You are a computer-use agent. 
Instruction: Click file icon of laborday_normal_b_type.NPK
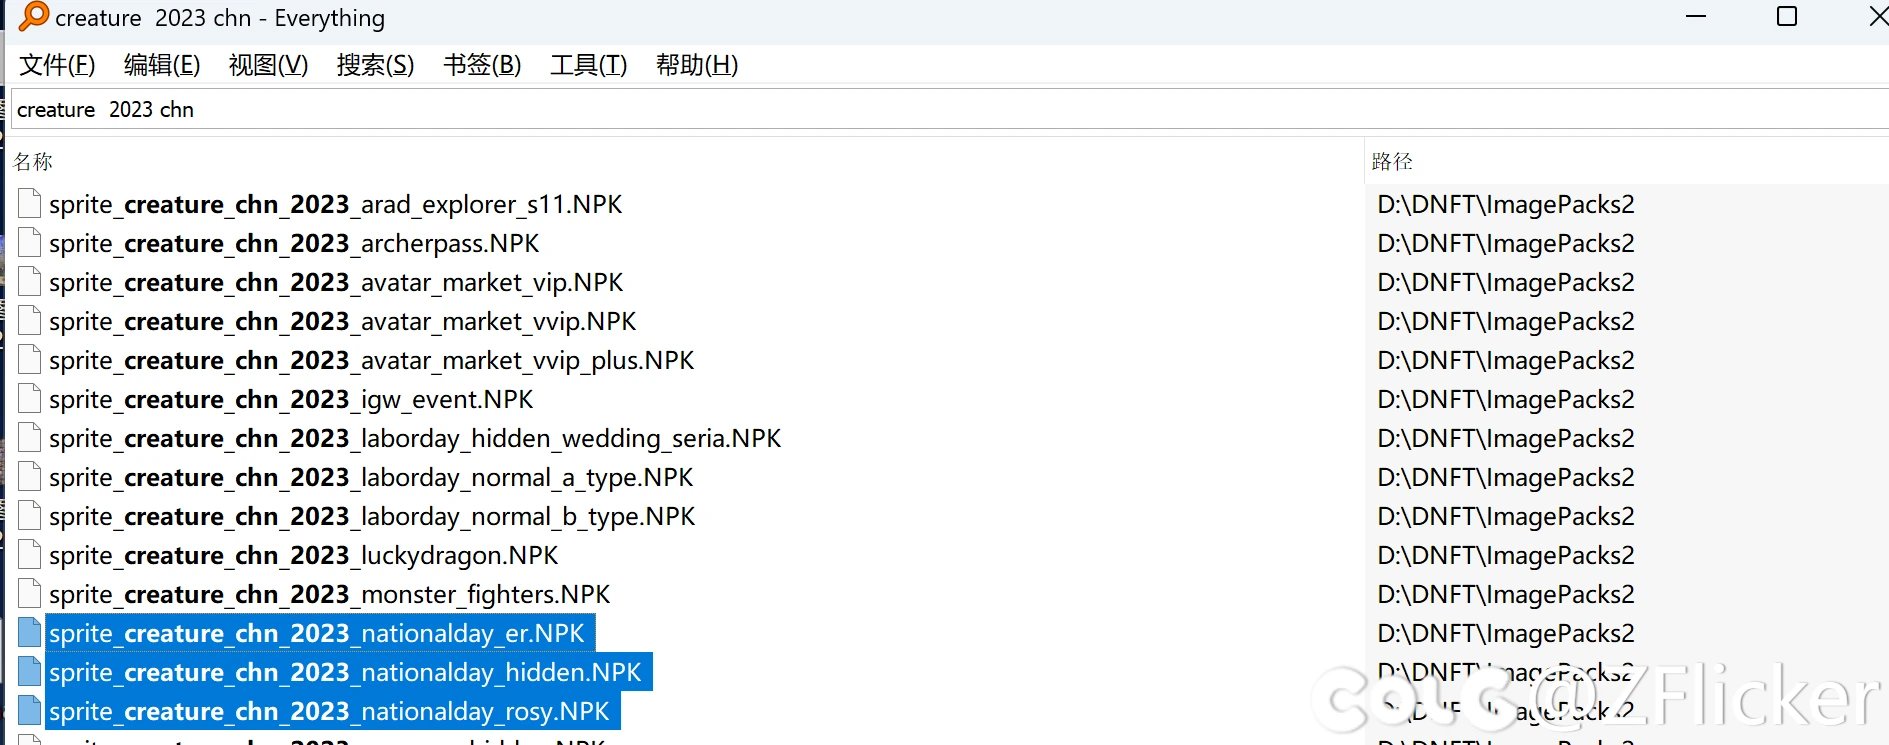coord(30,516)
